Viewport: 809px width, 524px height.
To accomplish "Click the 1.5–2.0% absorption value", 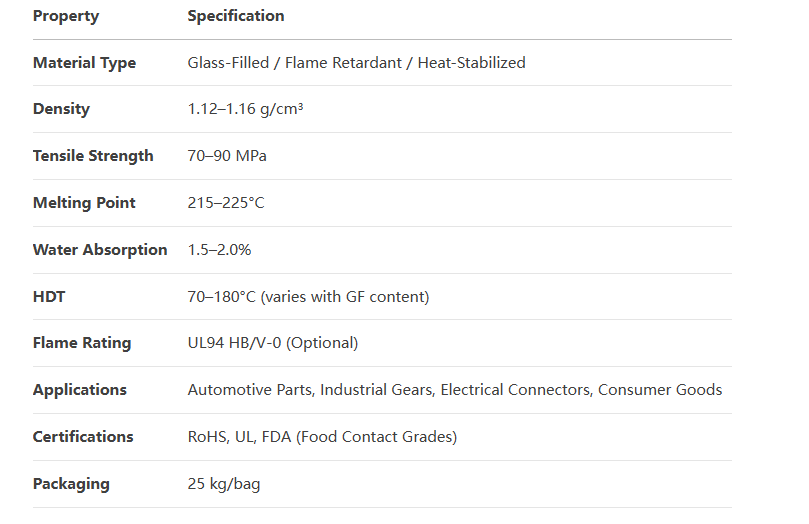I will (219, 250).
